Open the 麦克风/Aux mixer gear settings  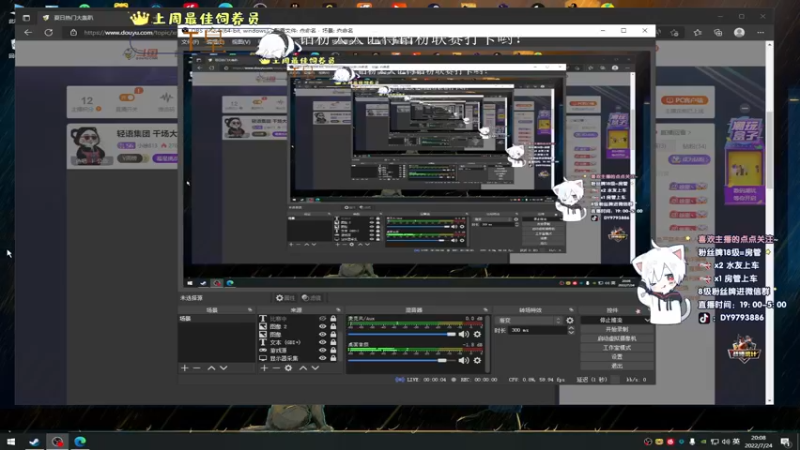[477, 334]
